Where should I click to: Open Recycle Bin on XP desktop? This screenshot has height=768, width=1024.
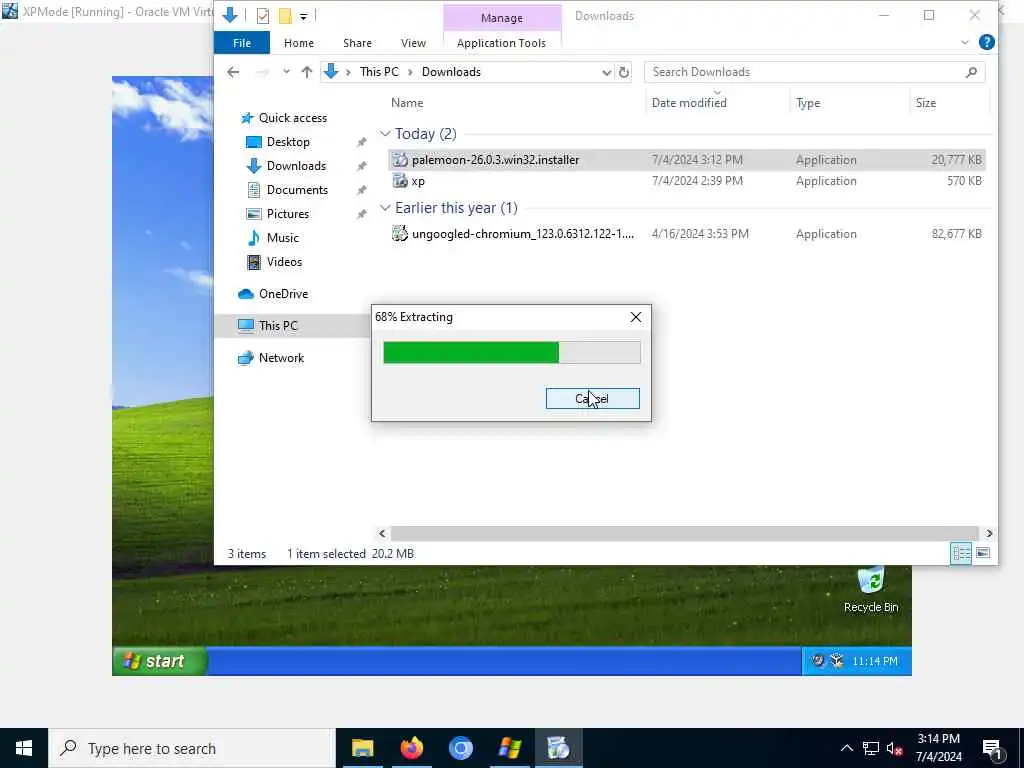[x=871, y=590]
